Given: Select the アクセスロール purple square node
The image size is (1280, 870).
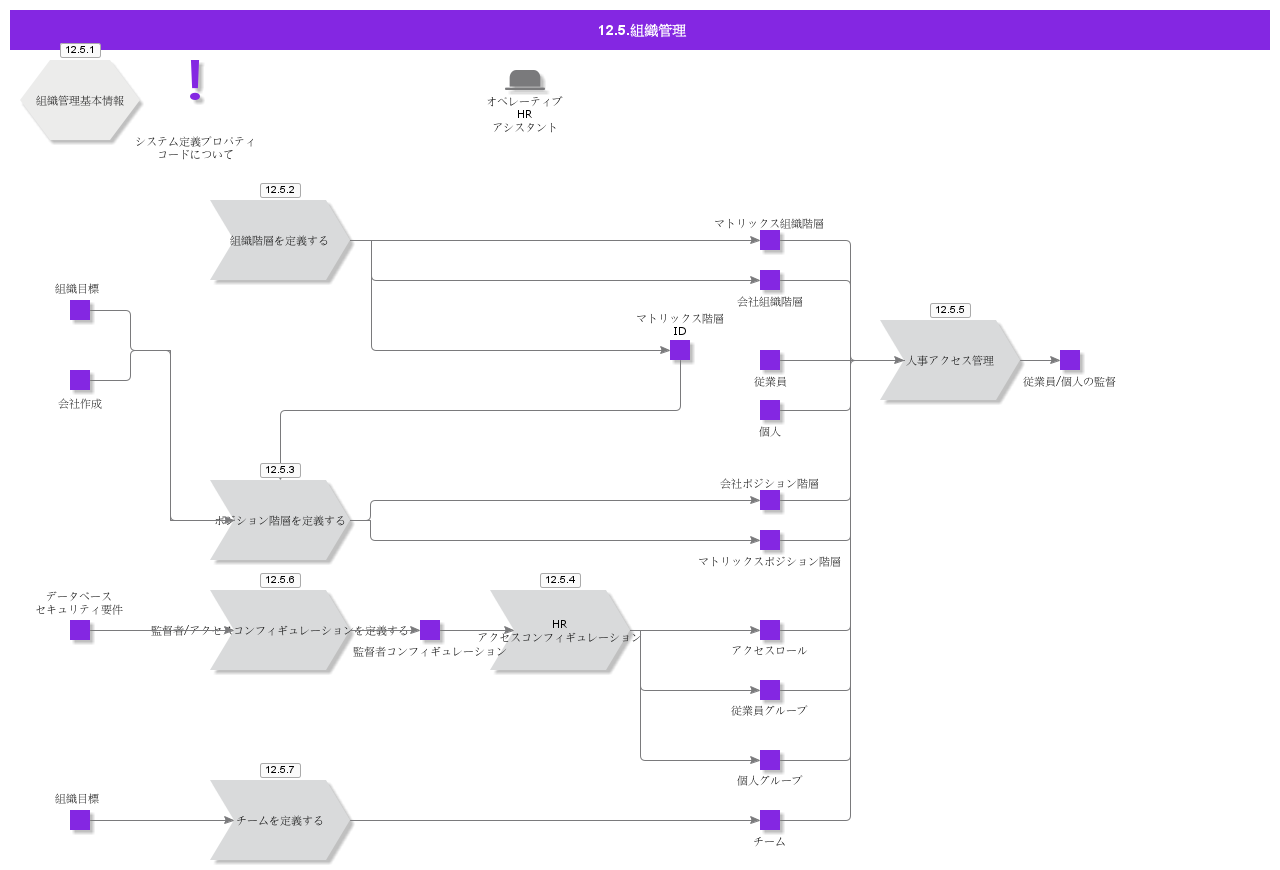Looking at the screenshot, I should tap(770, 630).
